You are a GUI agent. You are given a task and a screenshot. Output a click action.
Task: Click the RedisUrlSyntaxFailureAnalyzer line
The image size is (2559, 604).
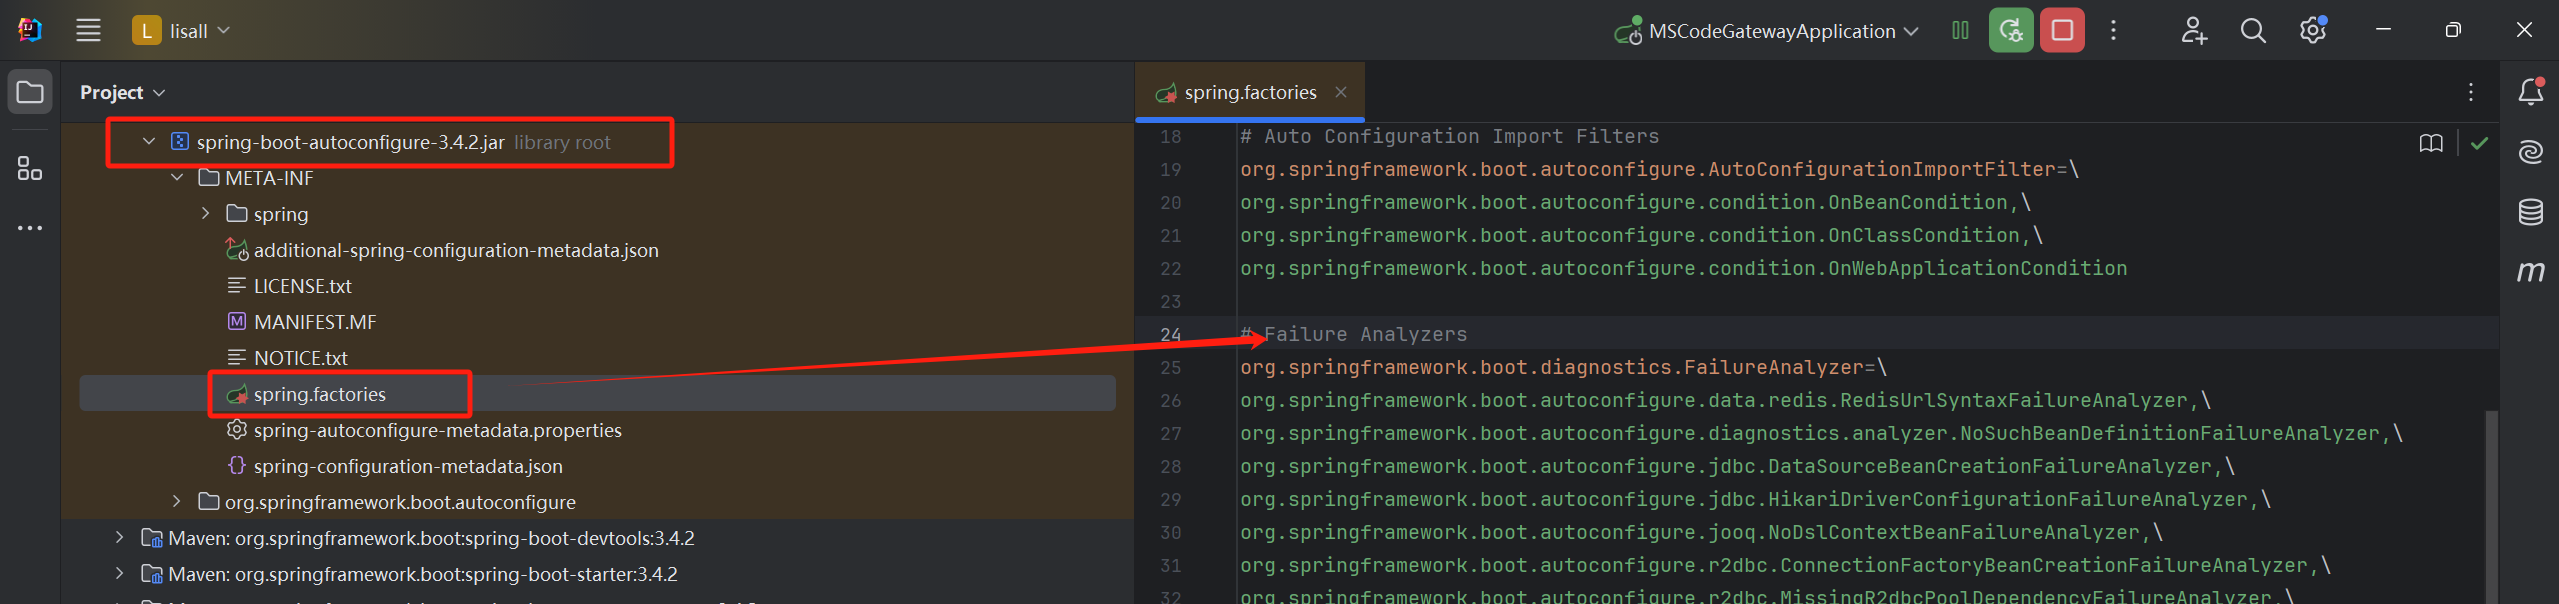pyautogui.click(x=1726, y=401)
